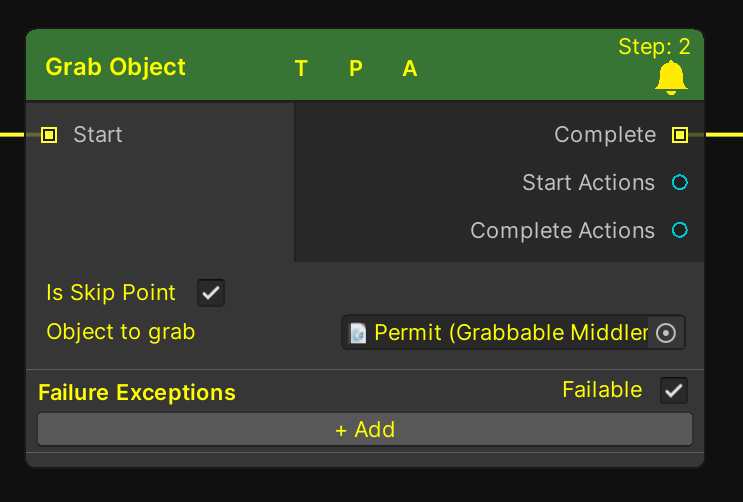Click the Start Actions label text
Screen dimensions: 743x502
(x=588, y=182)
